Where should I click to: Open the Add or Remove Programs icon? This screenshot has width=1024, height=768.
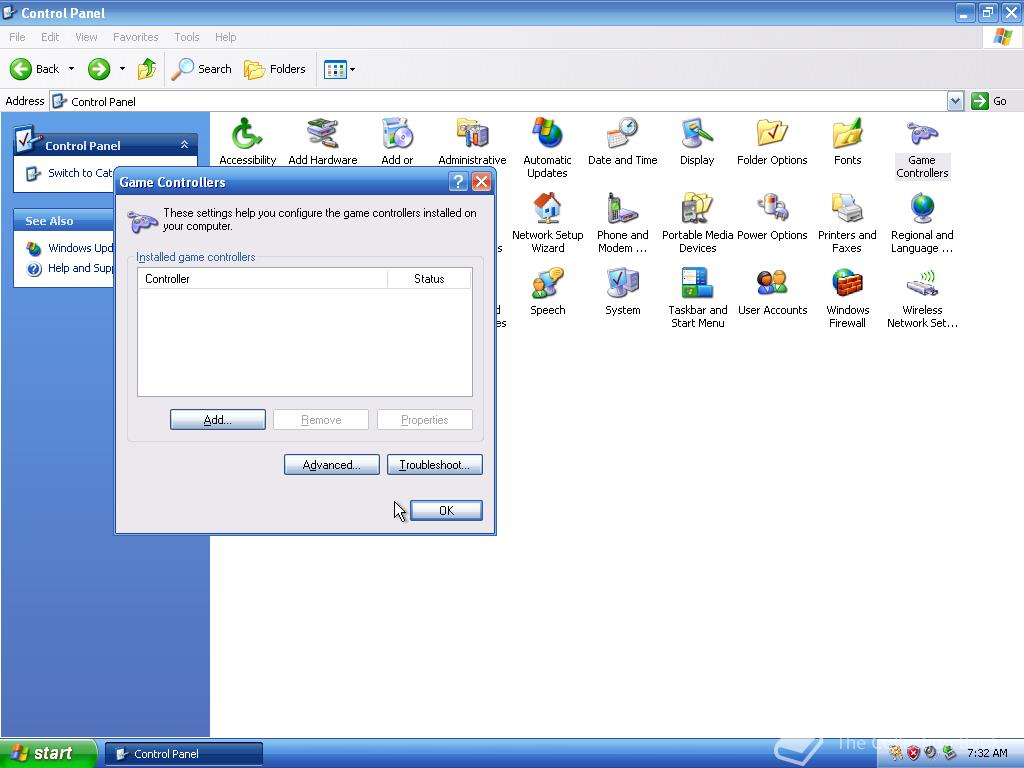coord(397,140)
